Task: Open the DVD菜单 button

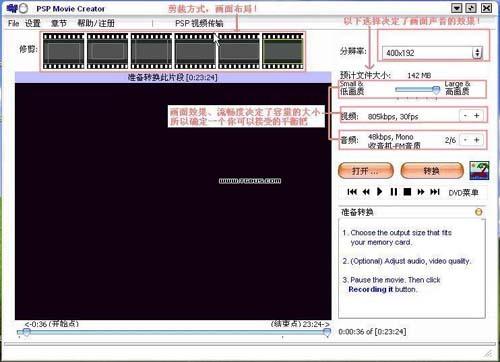Action: [463, 192]
